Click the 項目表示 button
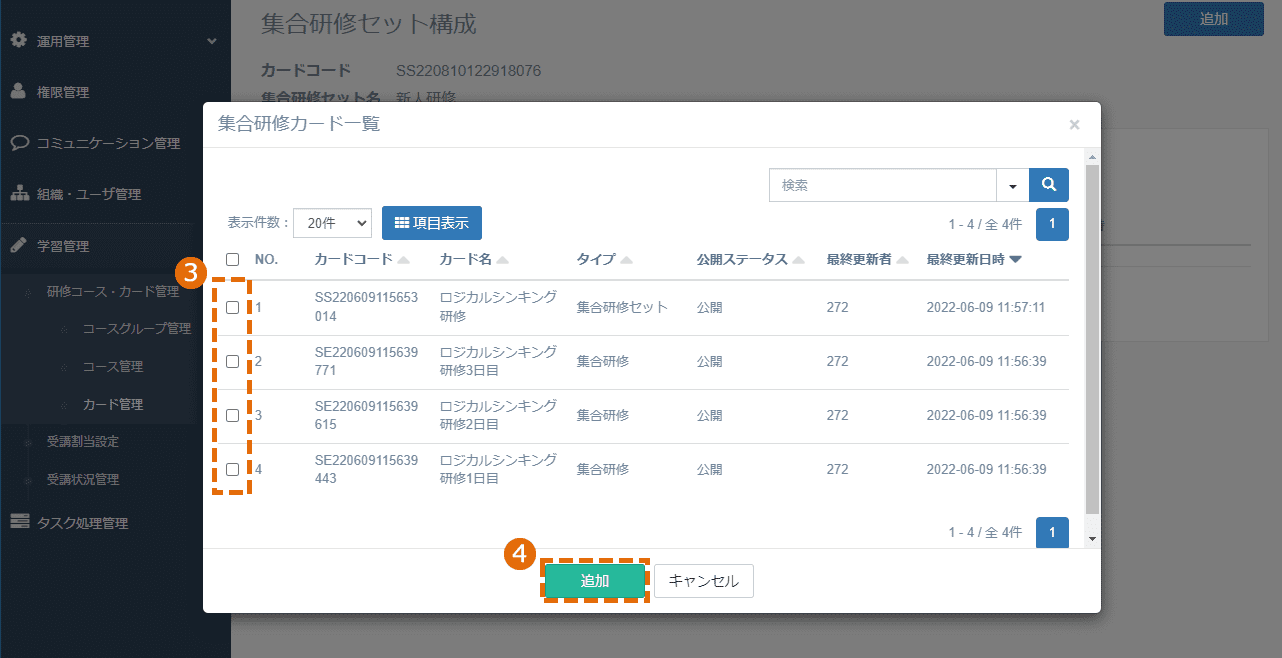The image size is (1282, 658). (x=432, y=223)
